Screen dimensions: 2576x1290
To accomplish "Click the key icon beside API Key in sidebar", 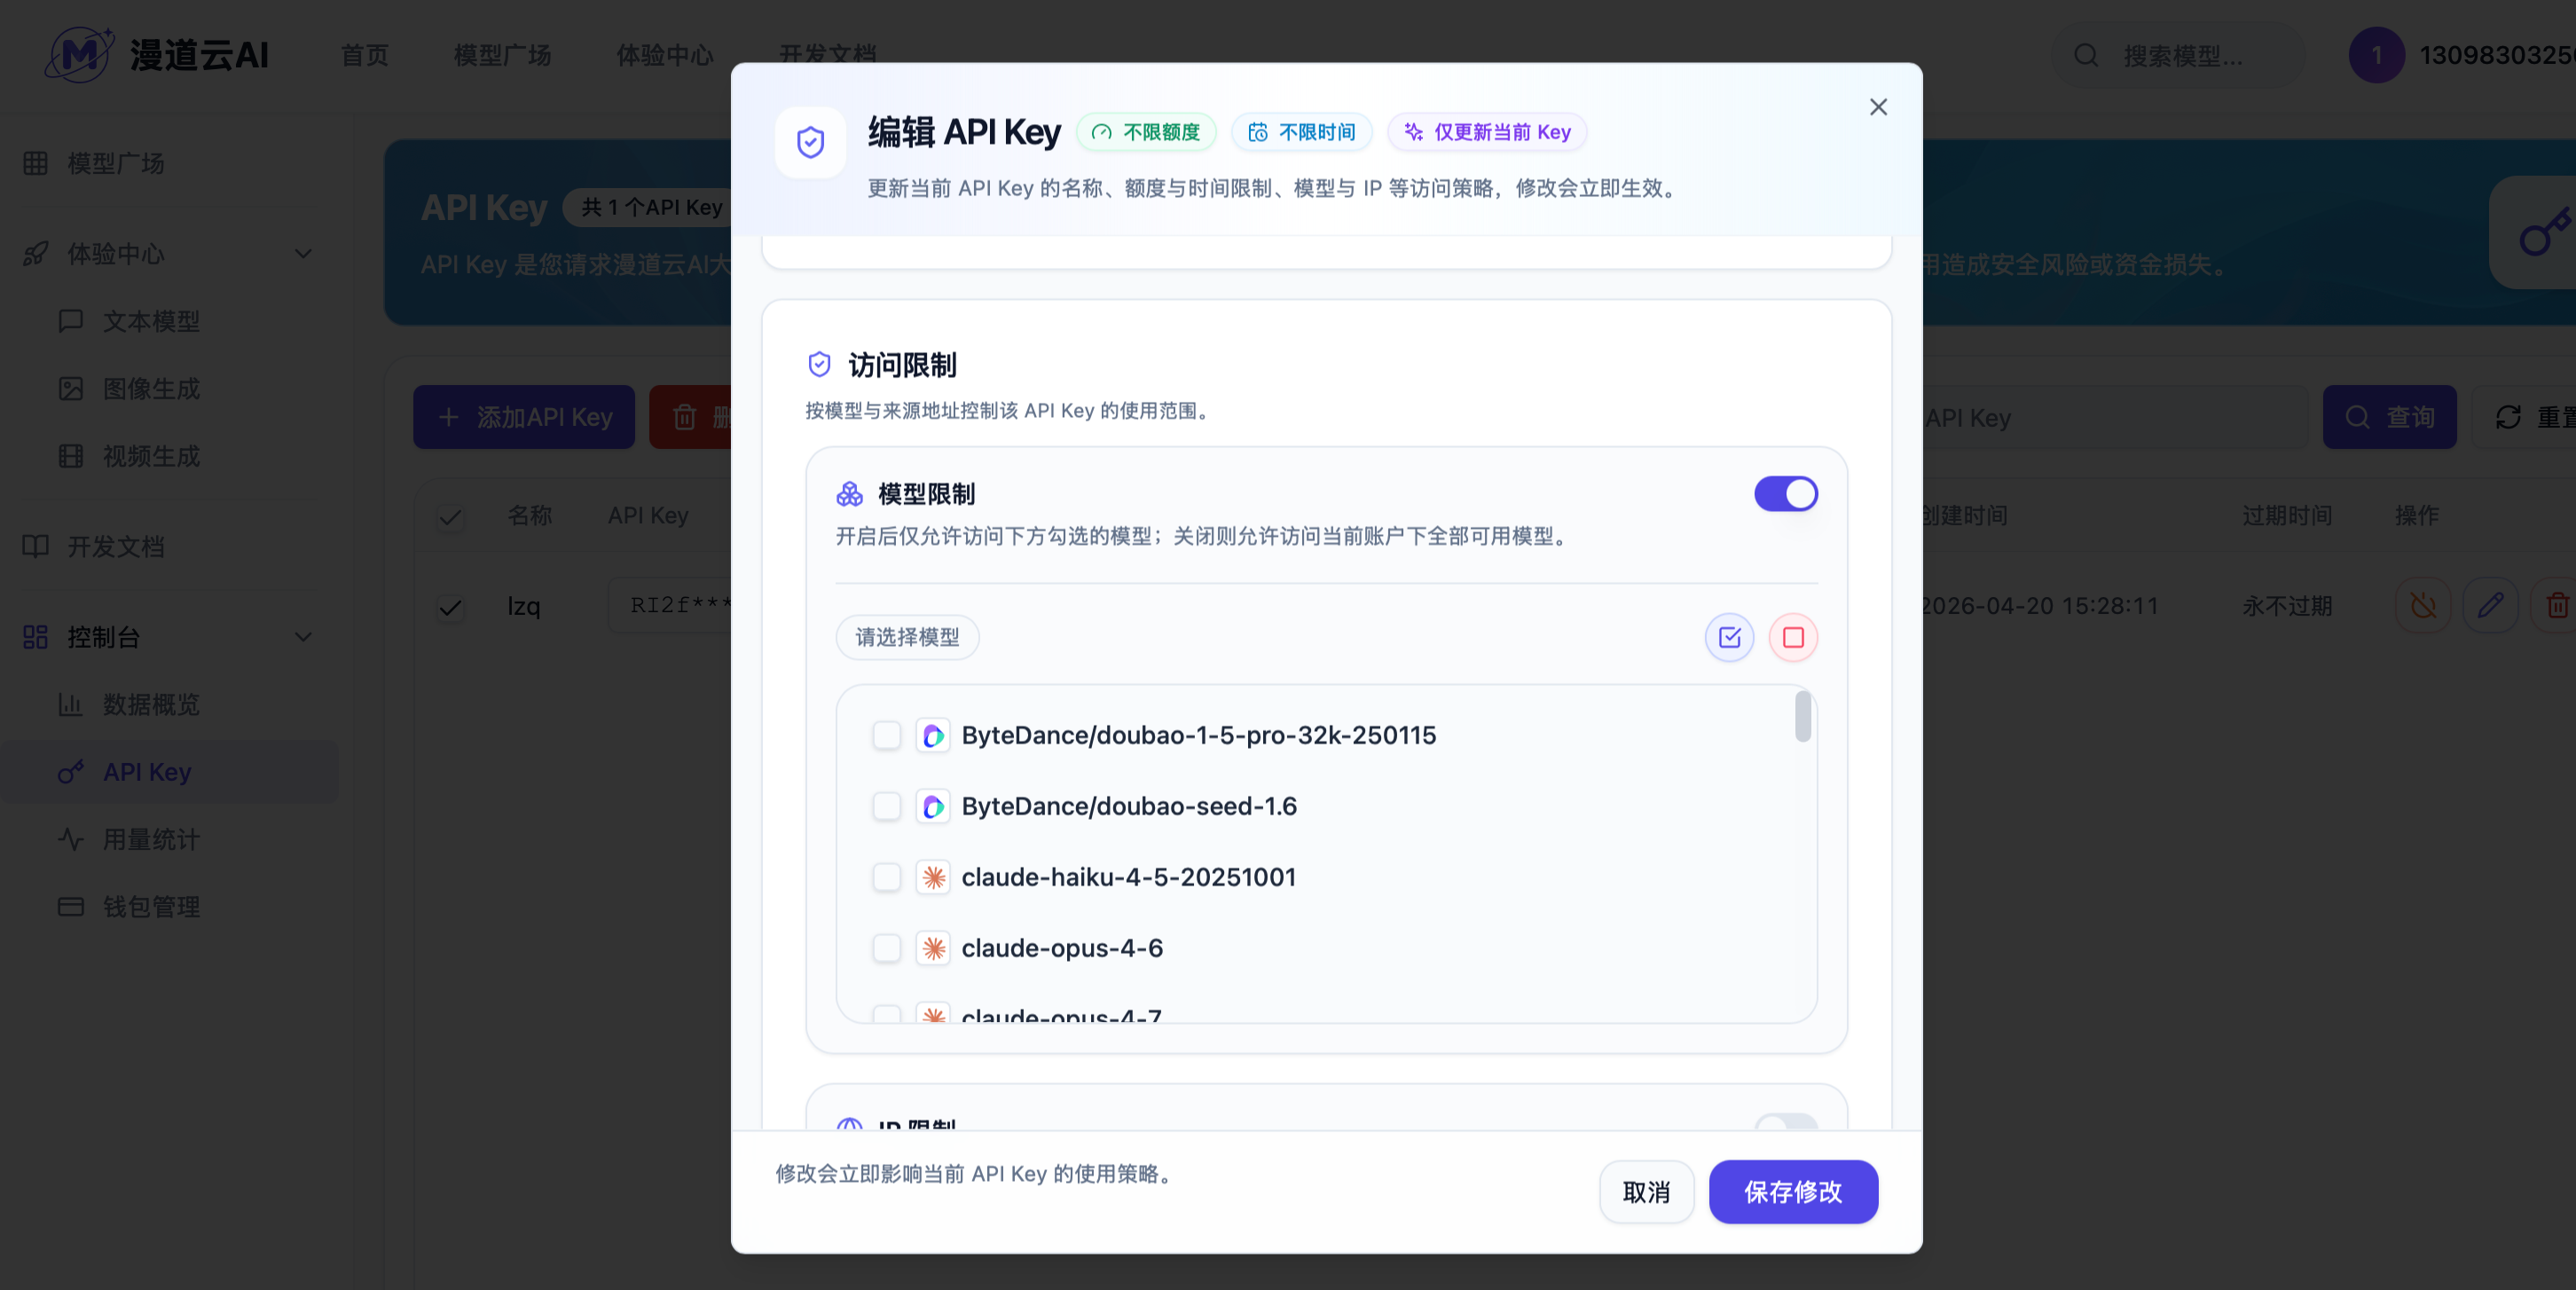I will (70, 772).
